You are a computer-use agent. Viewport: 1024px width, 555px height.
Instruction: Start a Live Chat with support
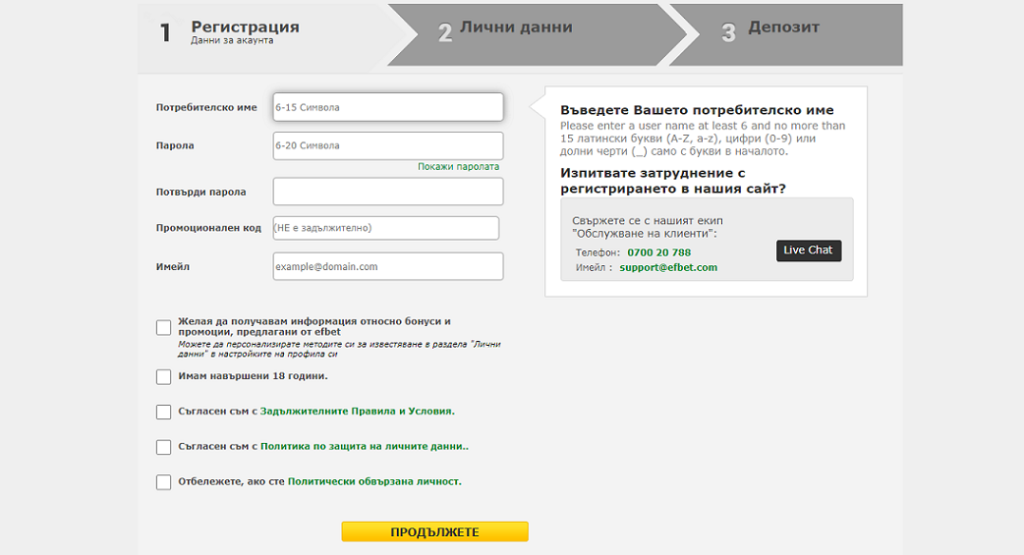tap(808, 250)
